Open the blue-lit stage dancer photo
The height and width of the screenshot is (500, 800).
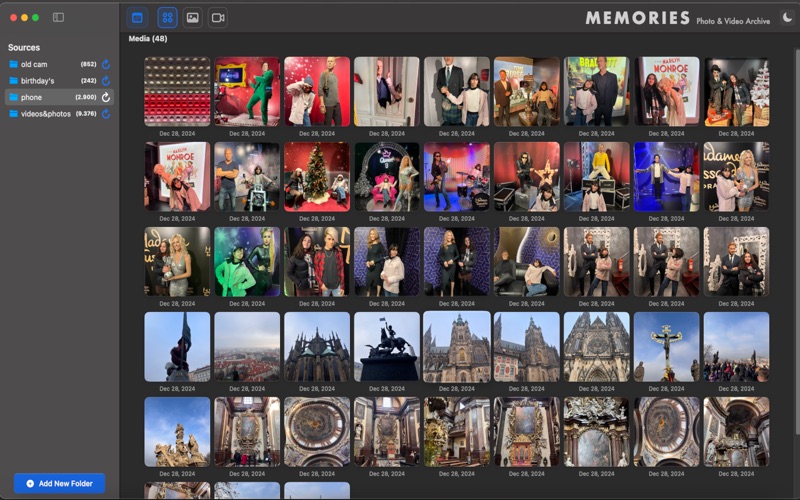[666, 177]
